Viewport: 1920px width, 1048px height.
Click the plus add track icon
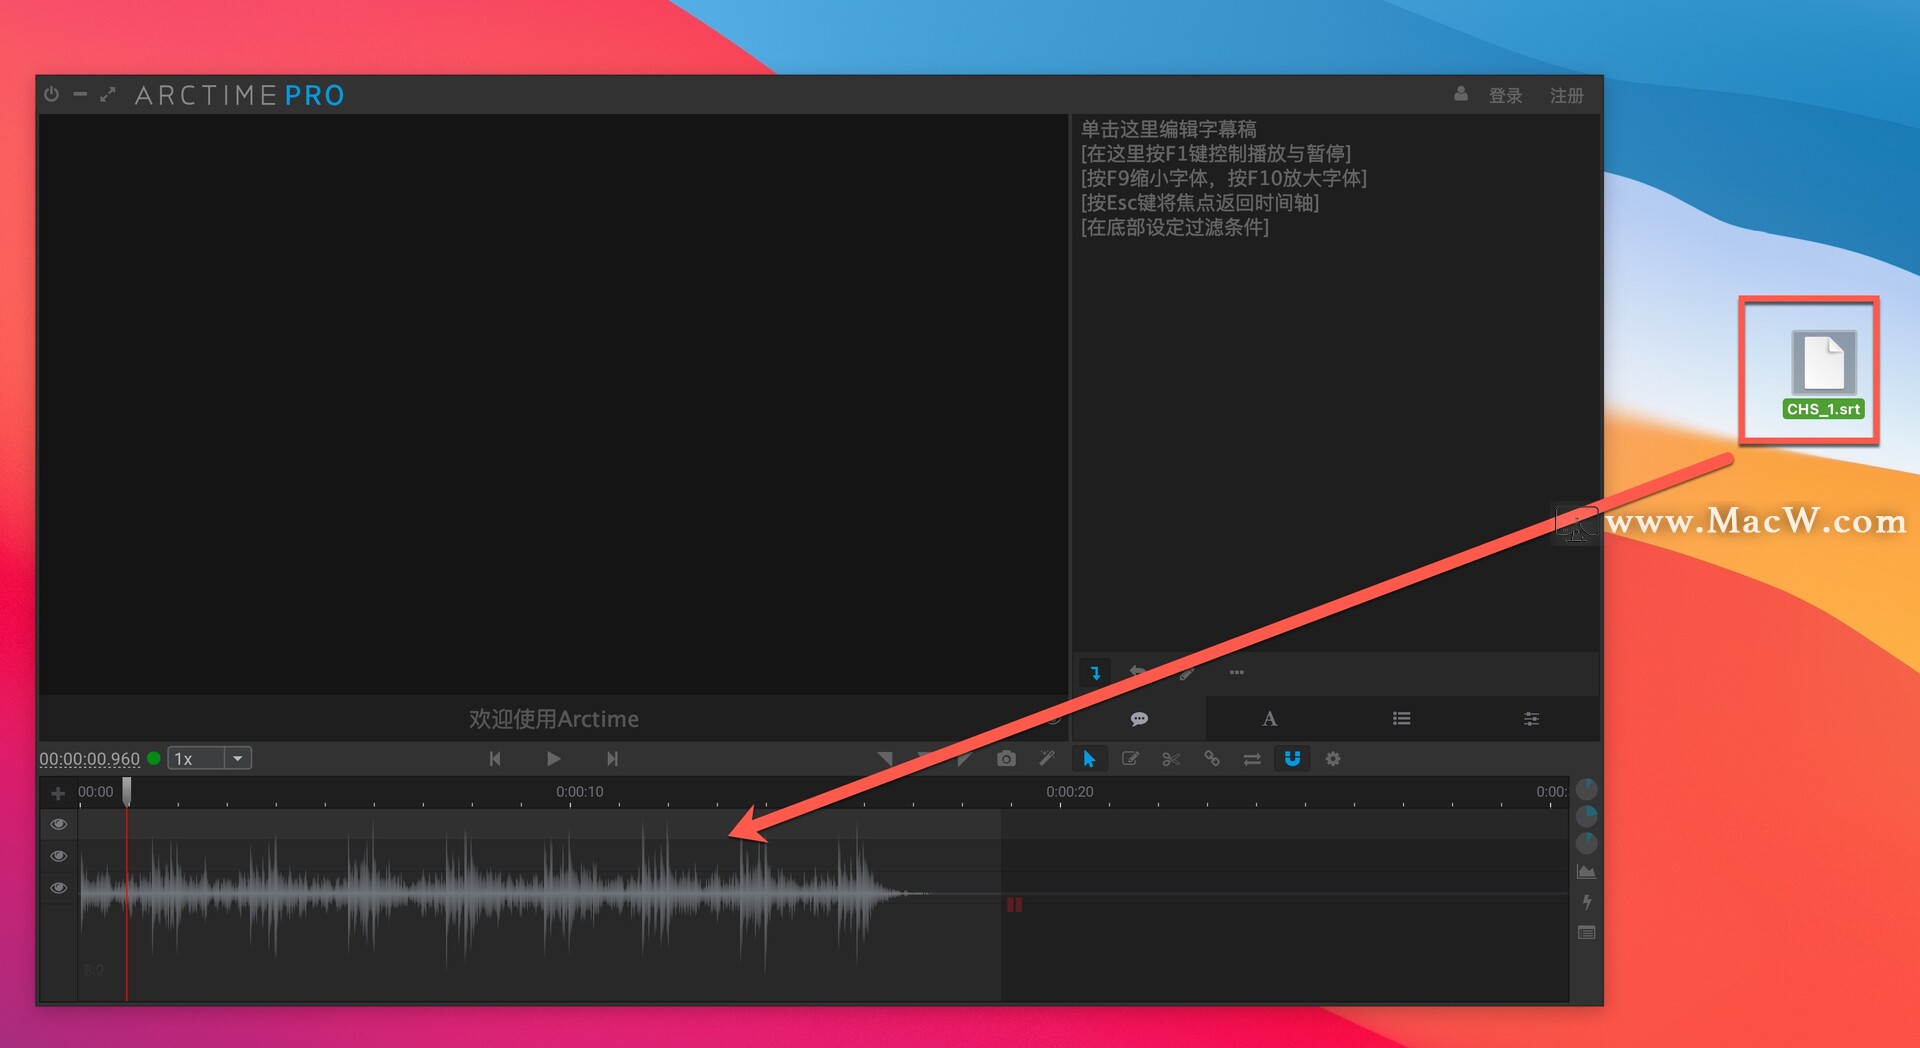point(58,793)
